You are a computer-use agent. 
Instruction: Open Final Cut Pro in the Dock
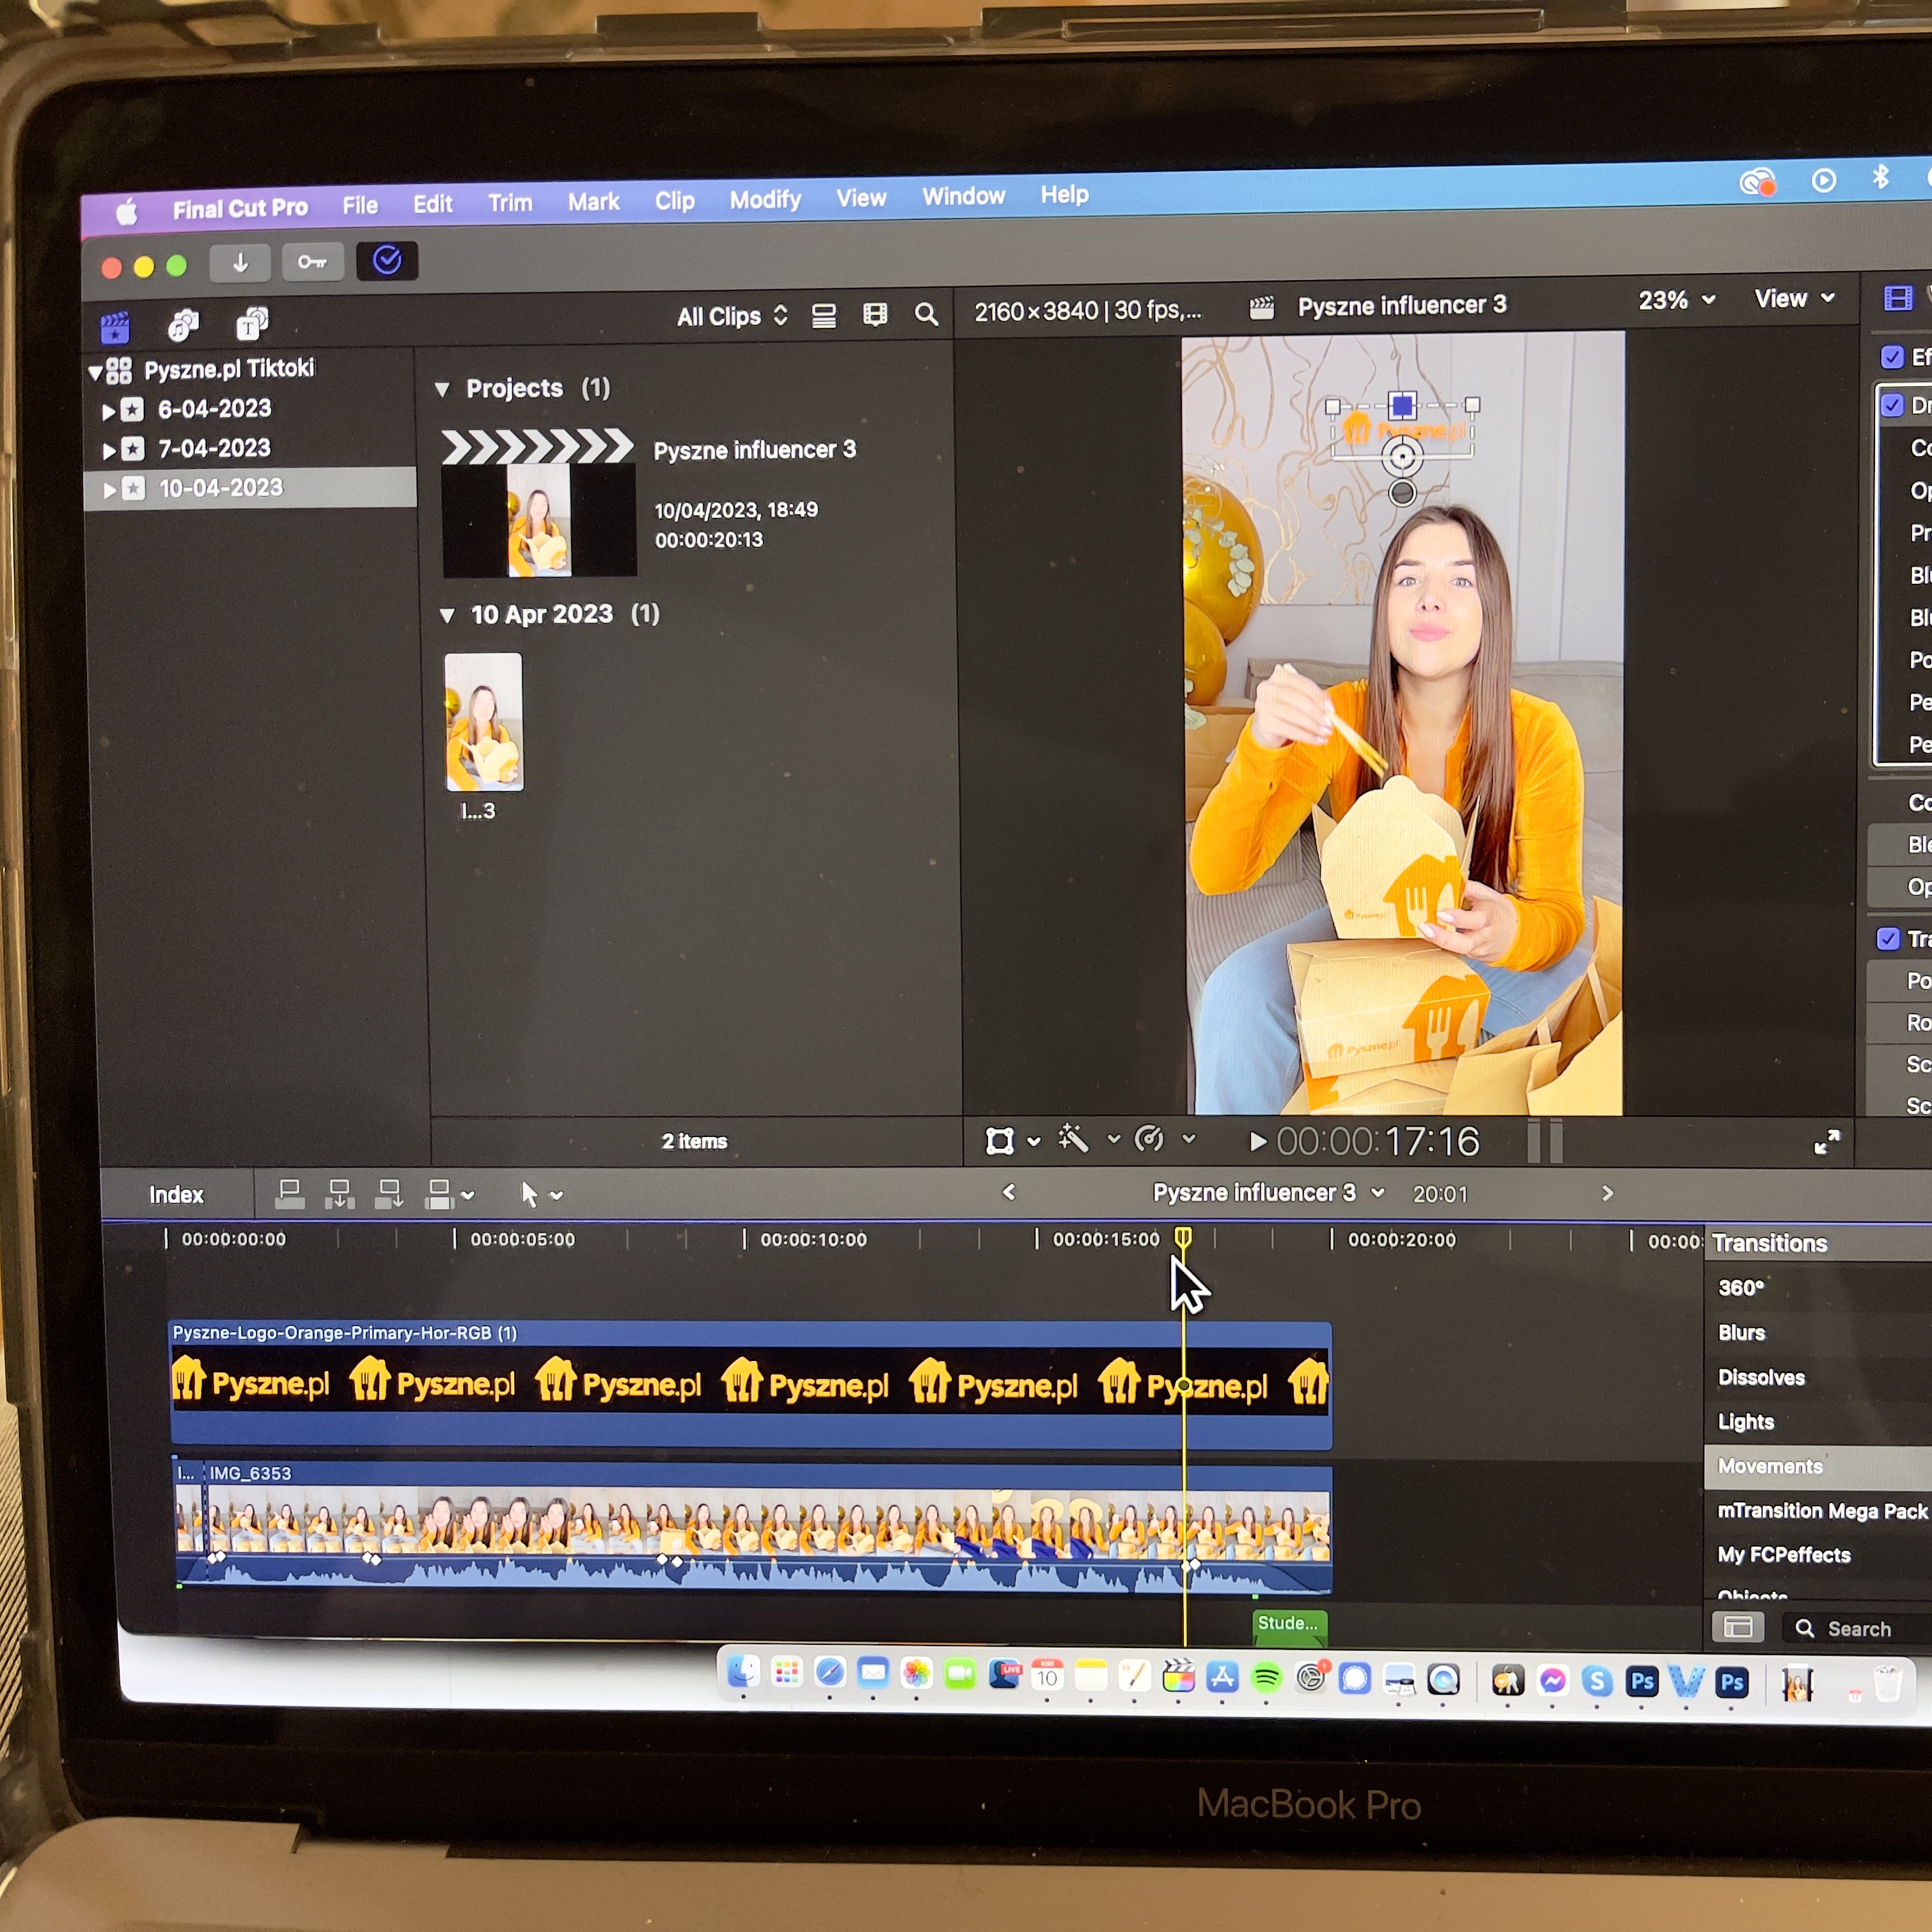coord(1178,1677)
